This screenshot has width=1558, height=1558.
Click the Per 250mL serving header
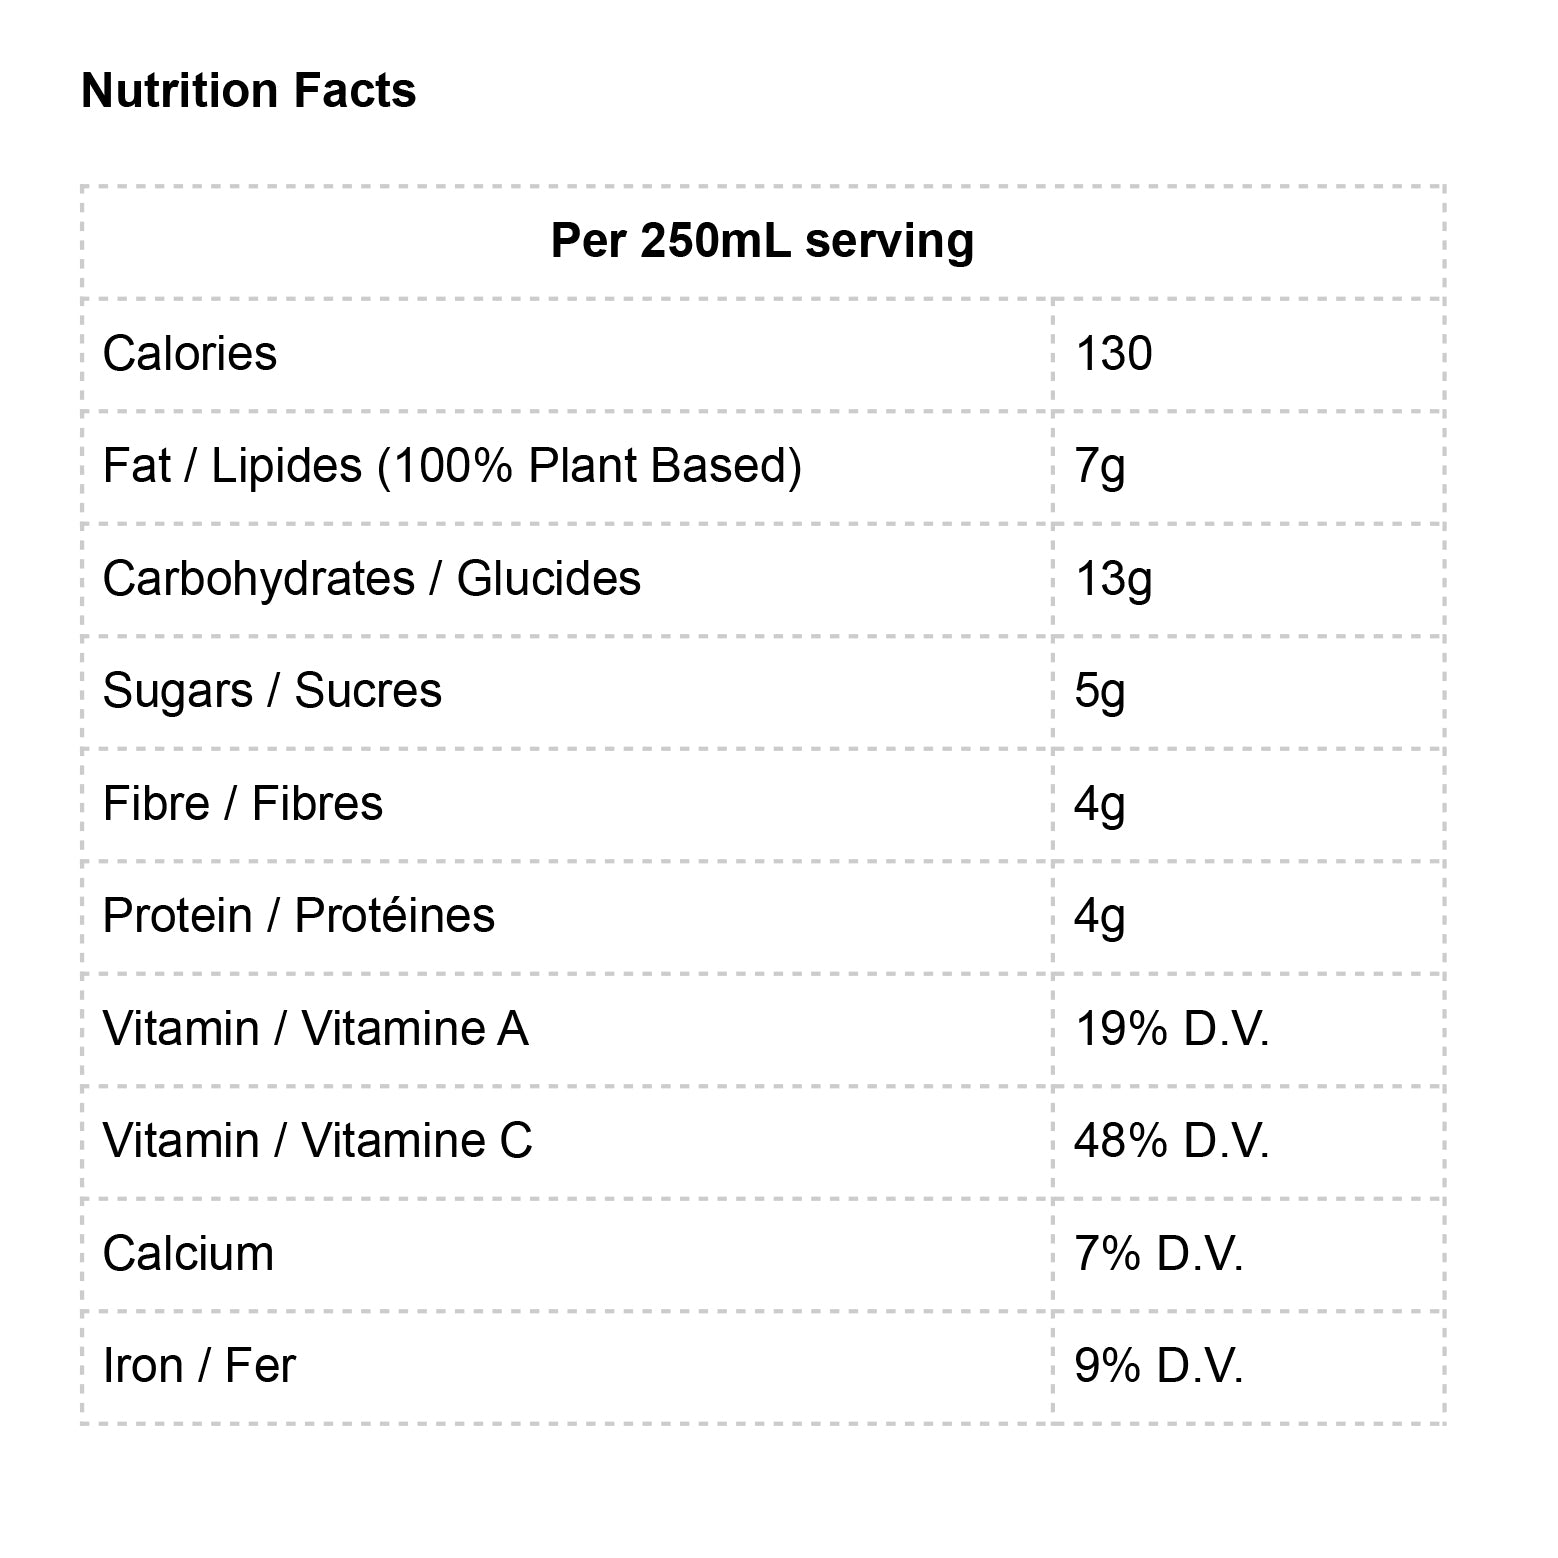coord(762,241)
